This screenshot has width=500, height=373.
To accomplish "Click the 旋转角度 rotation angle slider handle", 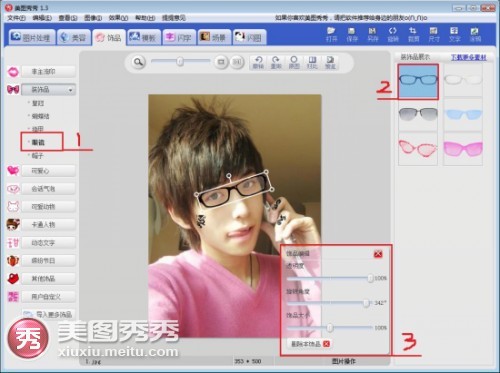I will [x=366, y=303].
